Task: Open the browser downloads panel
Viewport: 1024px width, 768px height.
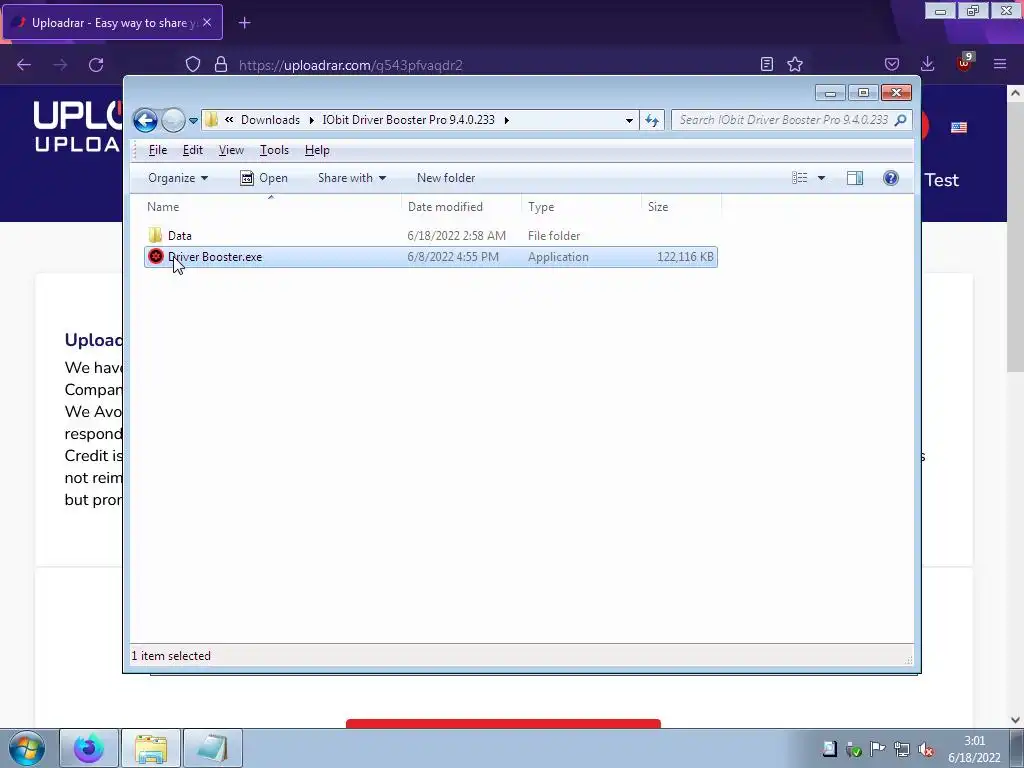Action: tap(927, 64)
